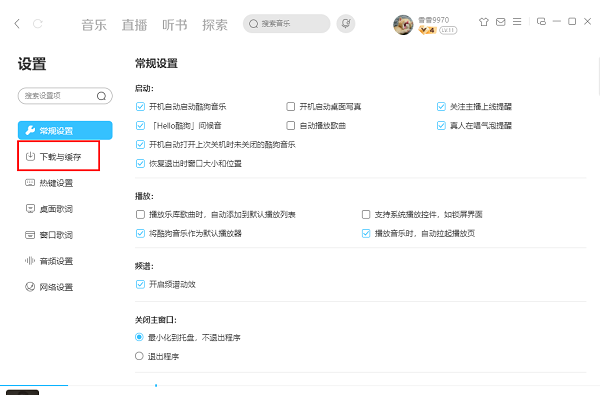
Task: Switch to the 音乐 tab
Action: pos(94,25)
